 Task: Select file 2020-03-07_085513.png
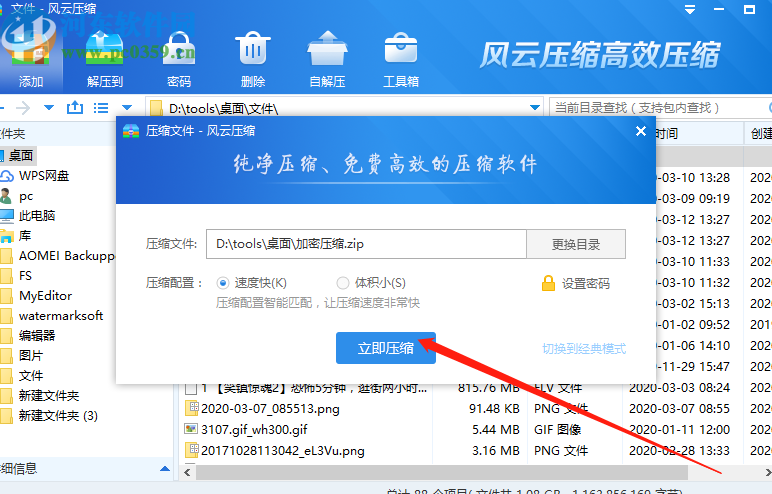(x=270, y=409)
